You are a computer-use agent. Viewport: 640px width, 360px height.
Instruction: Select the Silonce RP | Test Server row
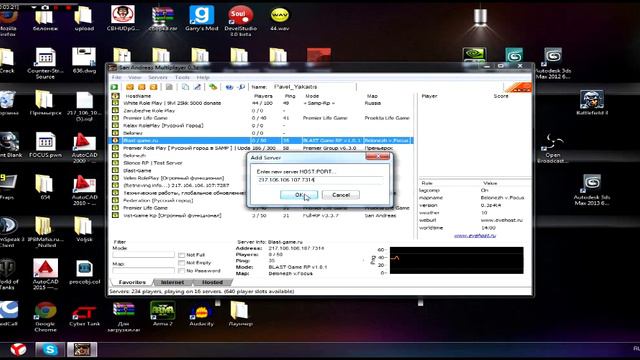click(179, 163)
